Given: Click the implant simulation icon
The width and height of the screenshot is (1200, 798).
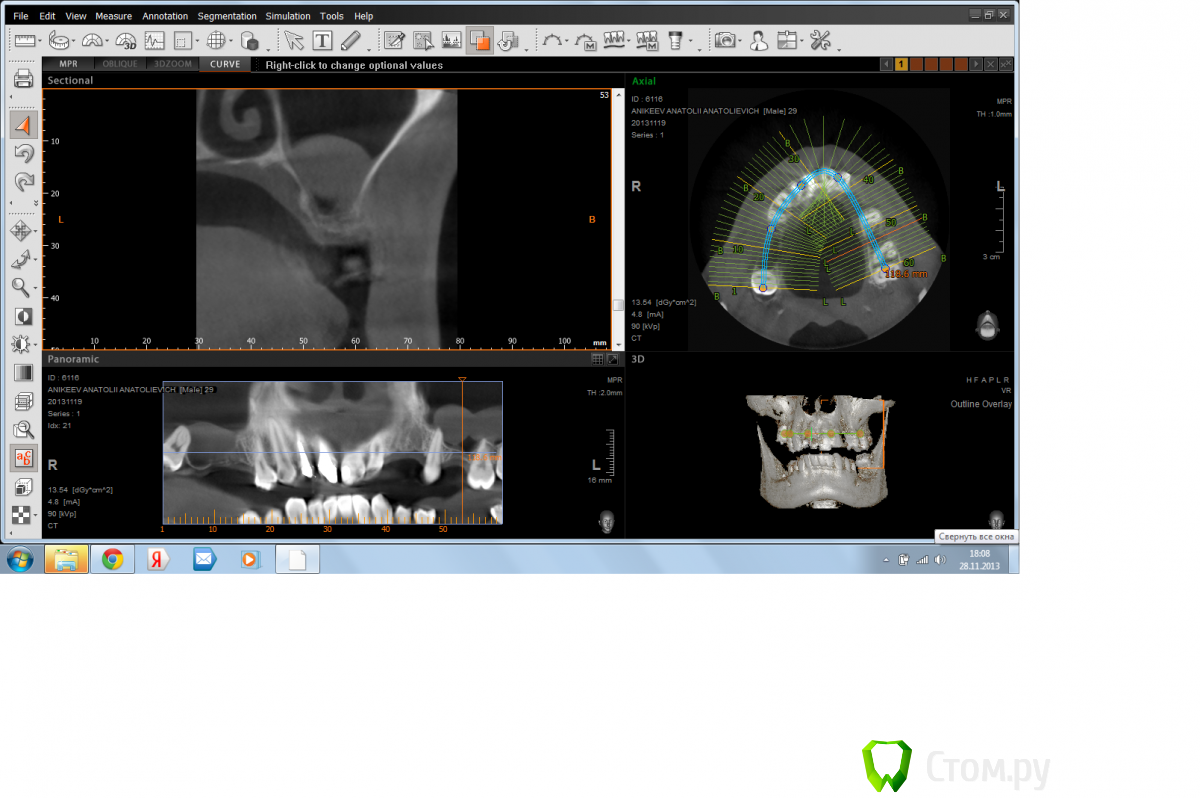Looking at the screenshot, I should coord(674,41).
